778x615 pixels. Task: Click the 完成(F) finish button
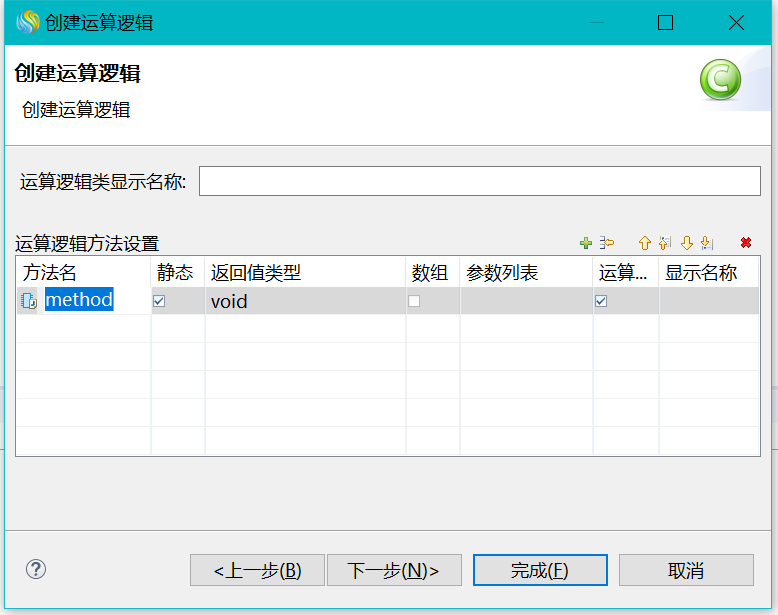click(539, 570)
